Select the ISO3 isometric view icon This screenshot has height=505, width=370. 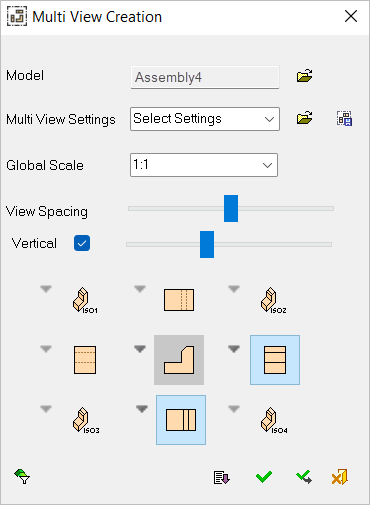coord(86,420)
